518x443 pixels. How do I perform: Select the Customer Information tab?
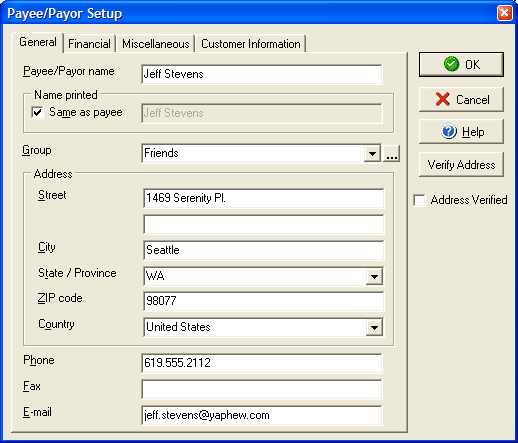(251, 44)
